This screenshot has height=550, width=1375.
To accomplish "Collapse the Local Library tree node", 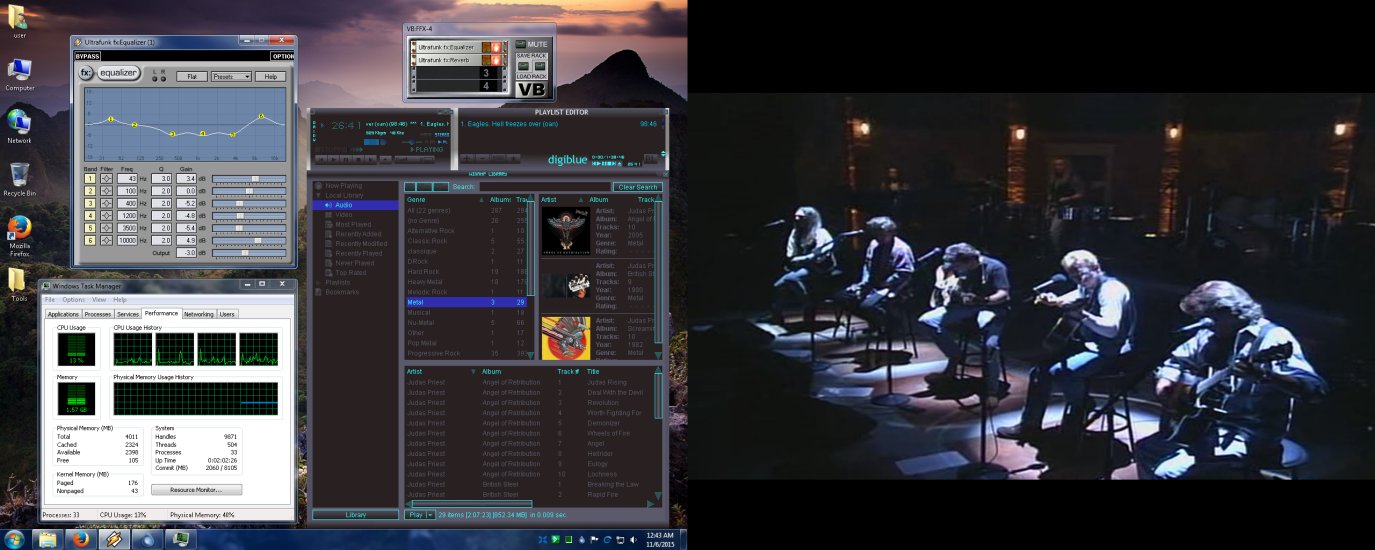I will 318,195.
